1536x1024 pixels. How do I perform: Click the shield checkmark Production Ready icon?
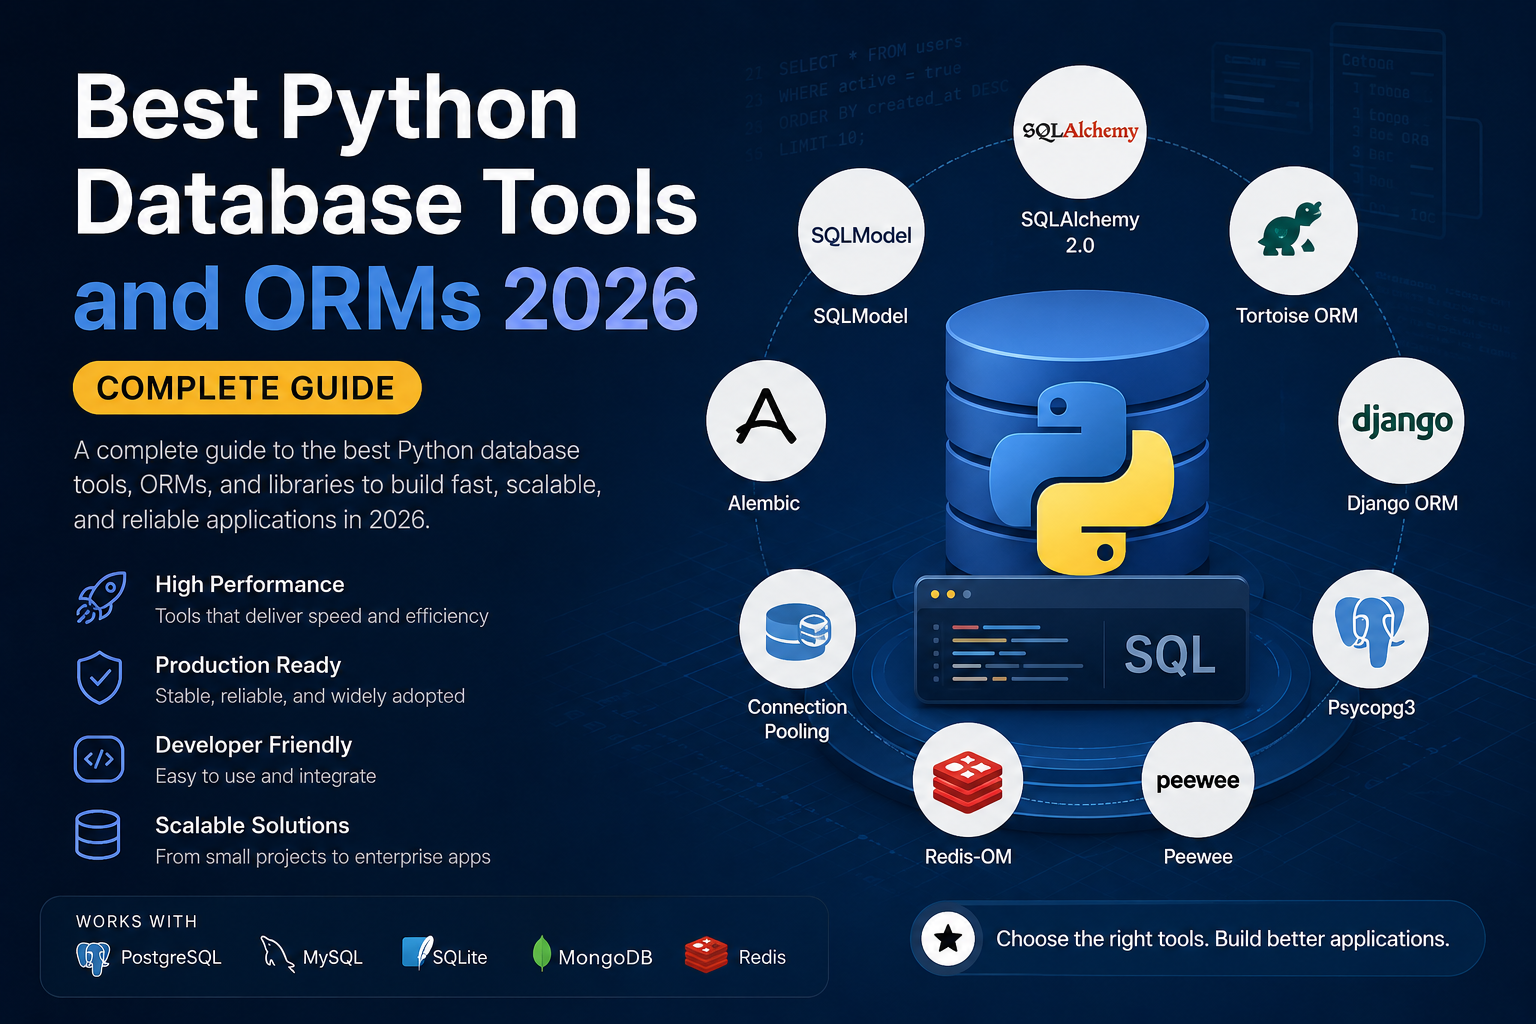tap(99, 679)
